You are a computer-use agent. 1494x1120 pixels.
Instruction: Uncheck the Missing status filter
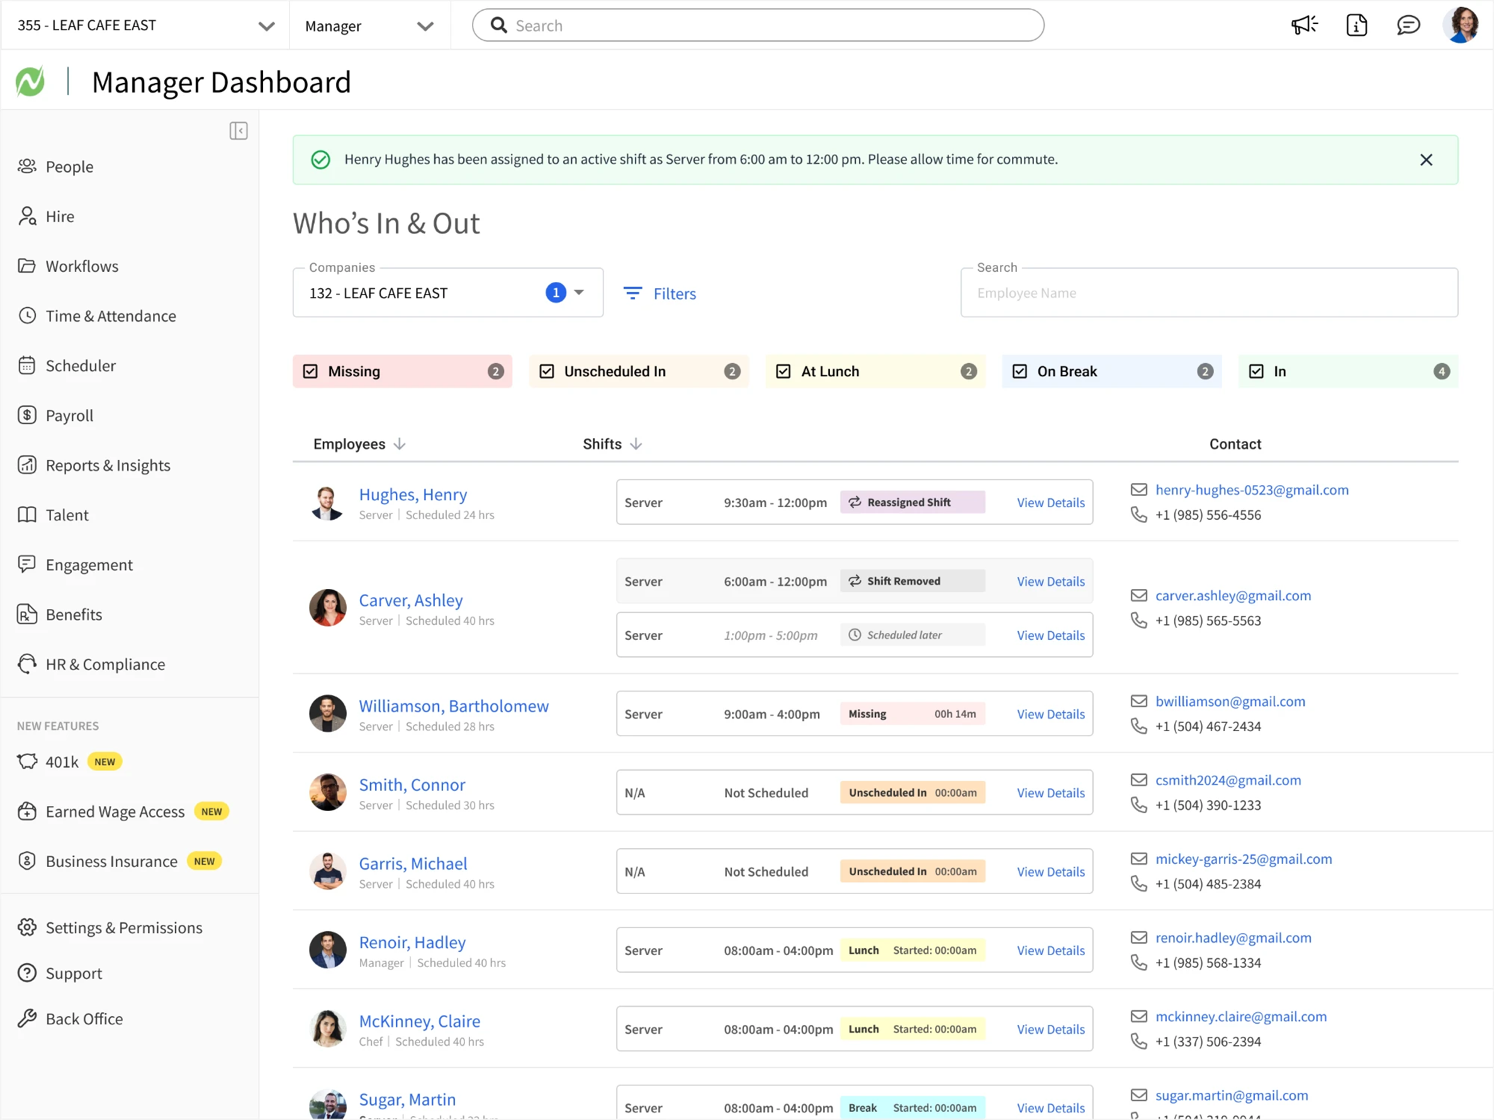point(311,371)
